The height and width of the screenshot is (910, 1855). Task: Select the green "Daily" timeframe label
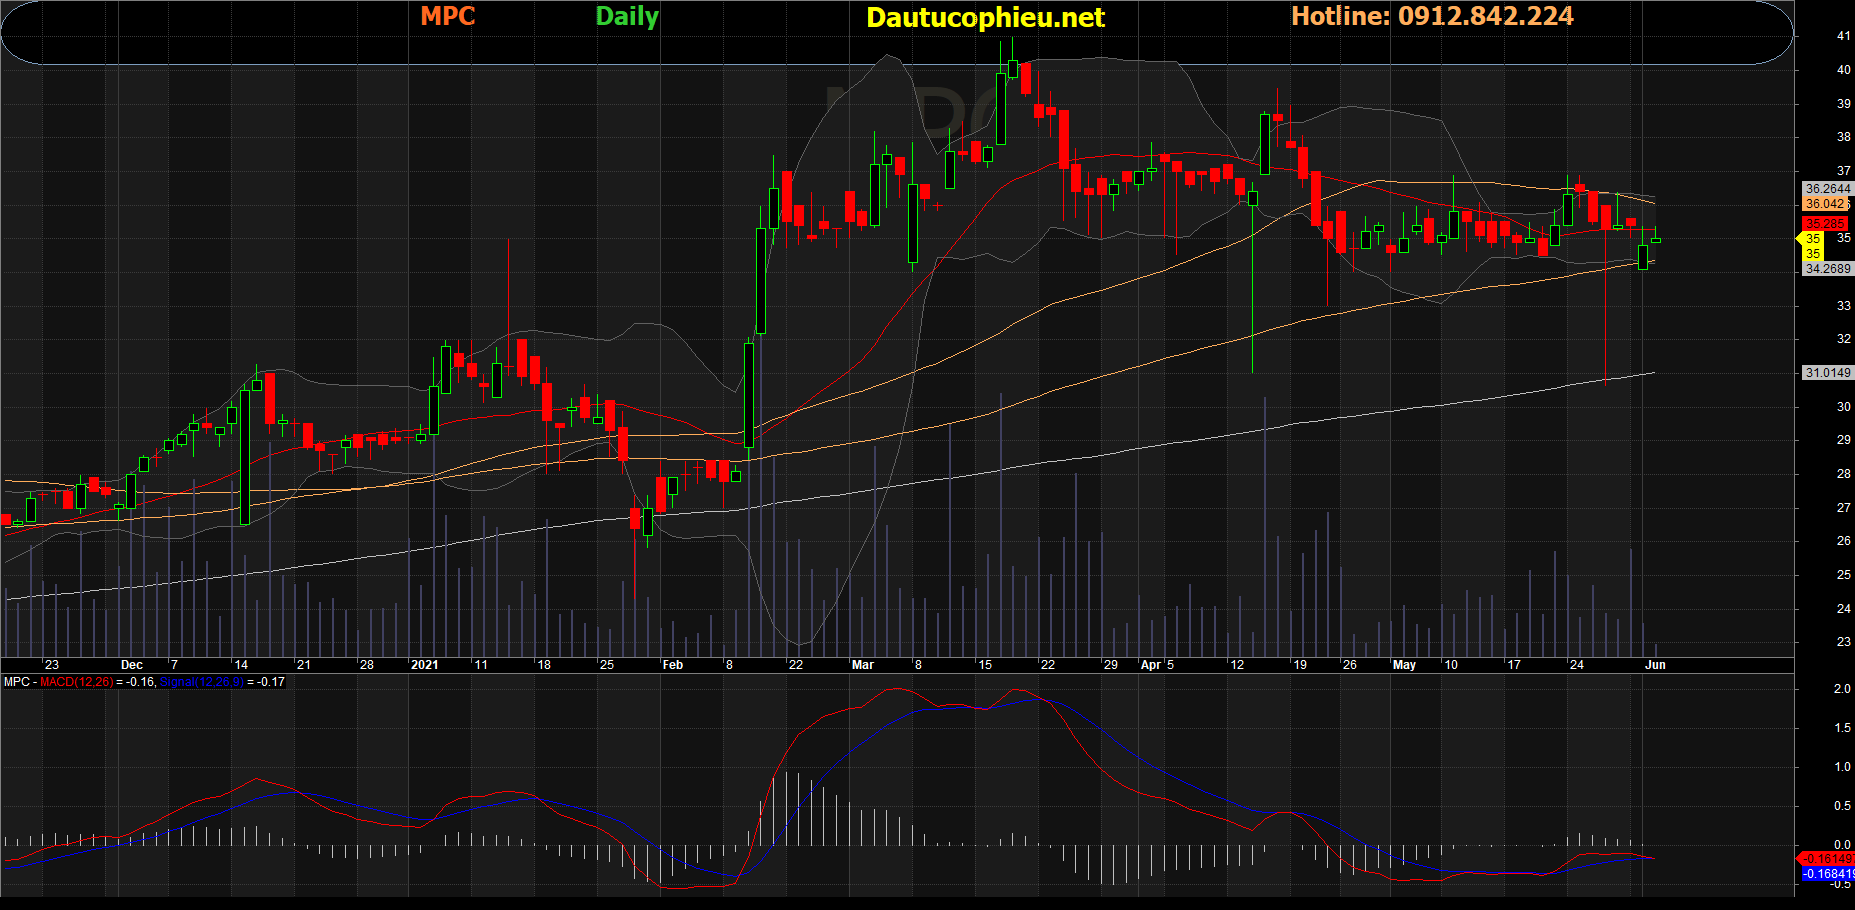pos(627,17)
